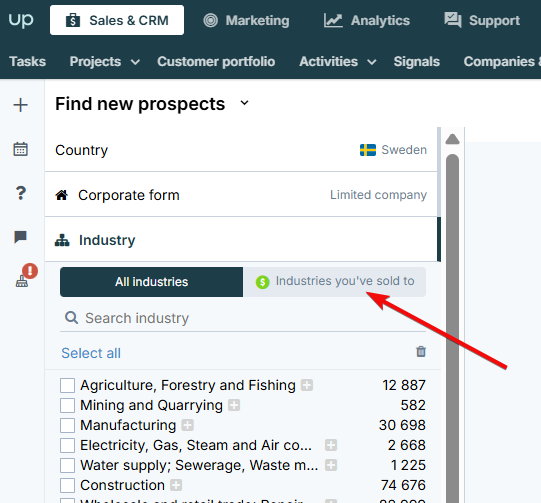The width and height of the screenshot is (541, 503).
Task: Click the briefcase icon on Sales & CRM
Action: click(x=73, y=20)
